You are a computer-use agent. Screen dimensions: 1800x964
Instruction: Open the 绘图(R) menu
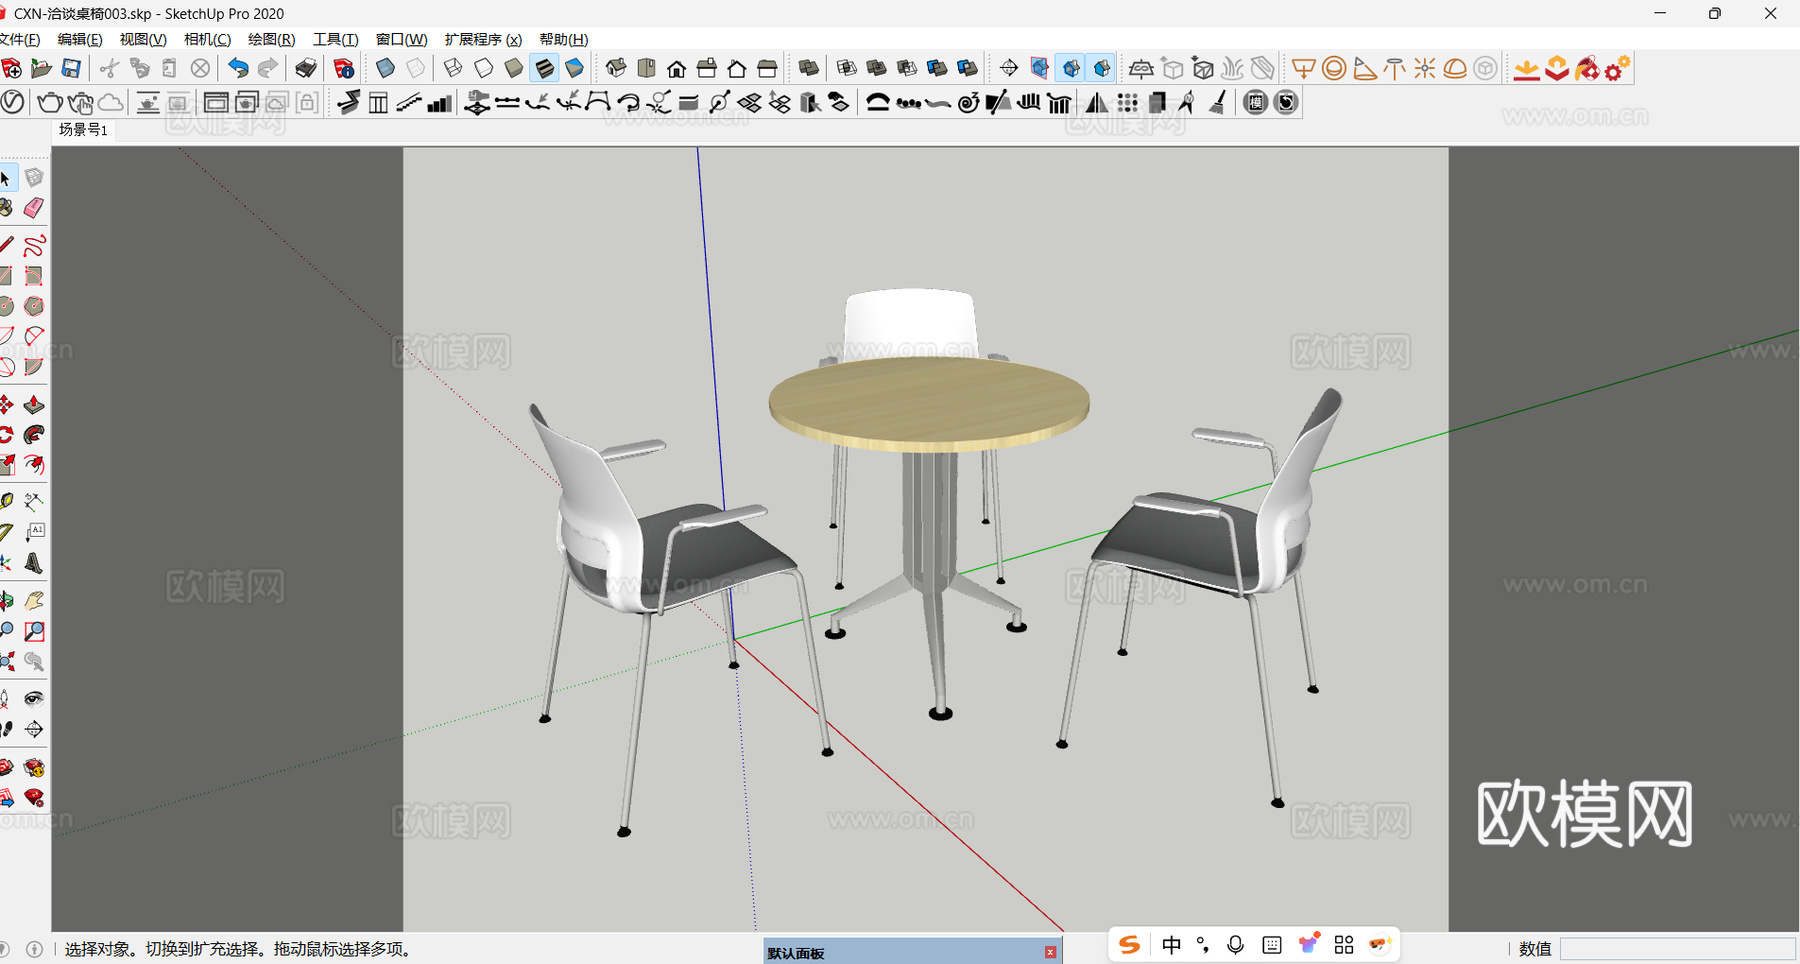point(271,39)
